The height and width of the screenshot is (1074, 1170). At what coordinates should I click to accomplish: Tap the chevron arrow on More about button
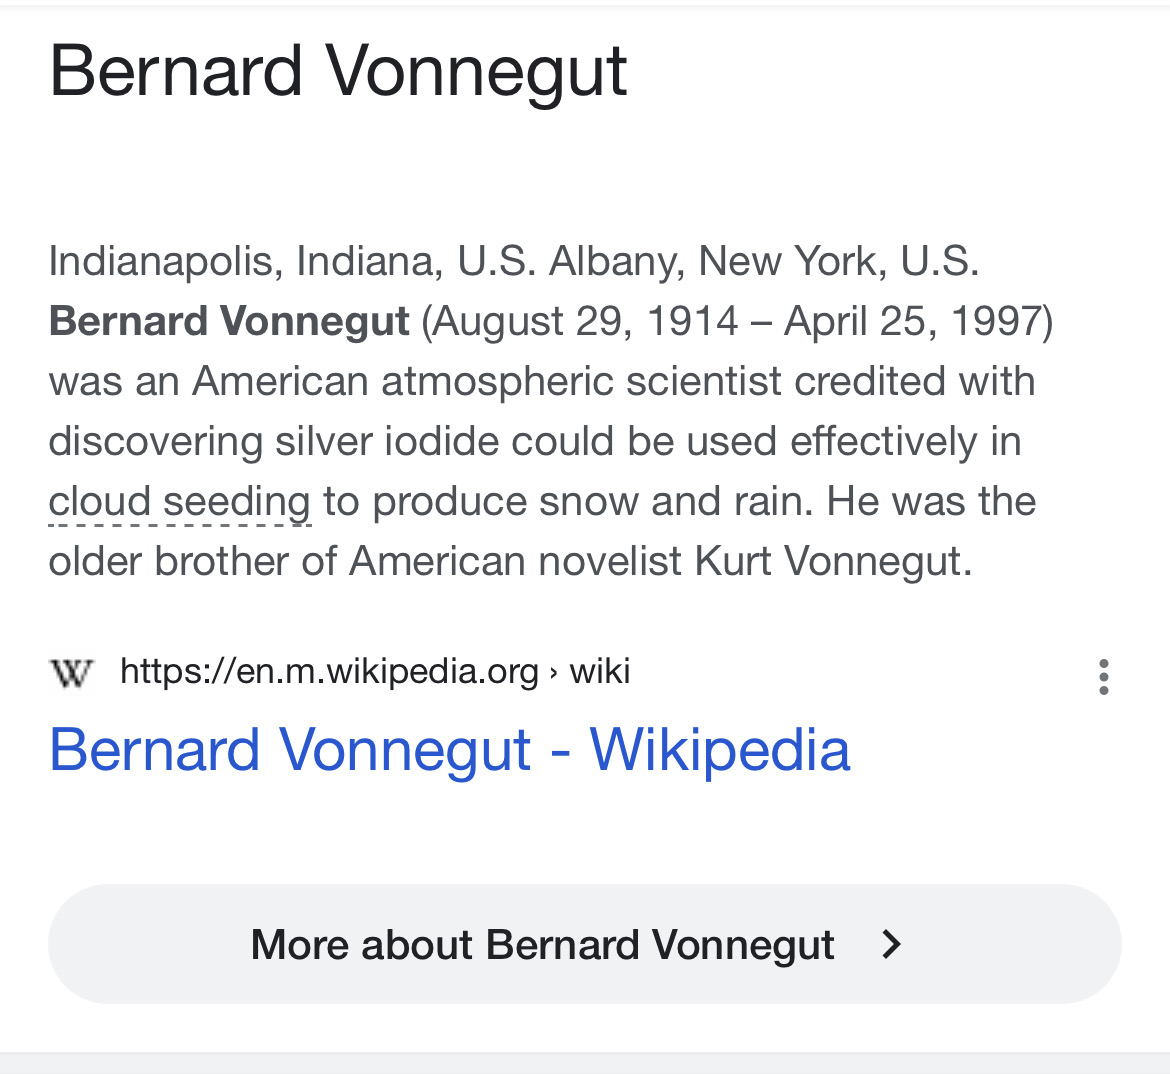[891, 944]
